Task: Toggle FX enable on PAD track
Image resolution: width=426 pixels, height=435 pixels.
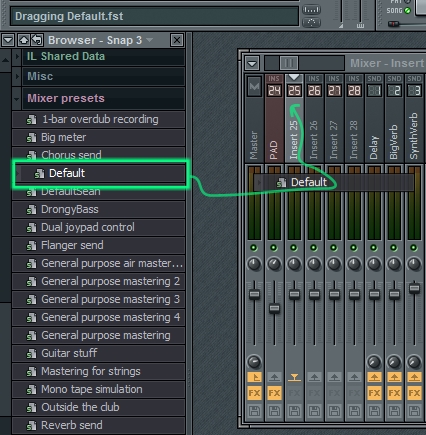Action: [274, 393]
